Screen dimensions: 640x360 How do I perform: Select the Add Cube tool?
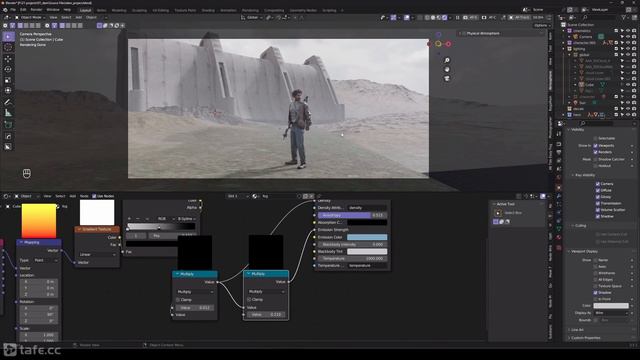[8, 124]
